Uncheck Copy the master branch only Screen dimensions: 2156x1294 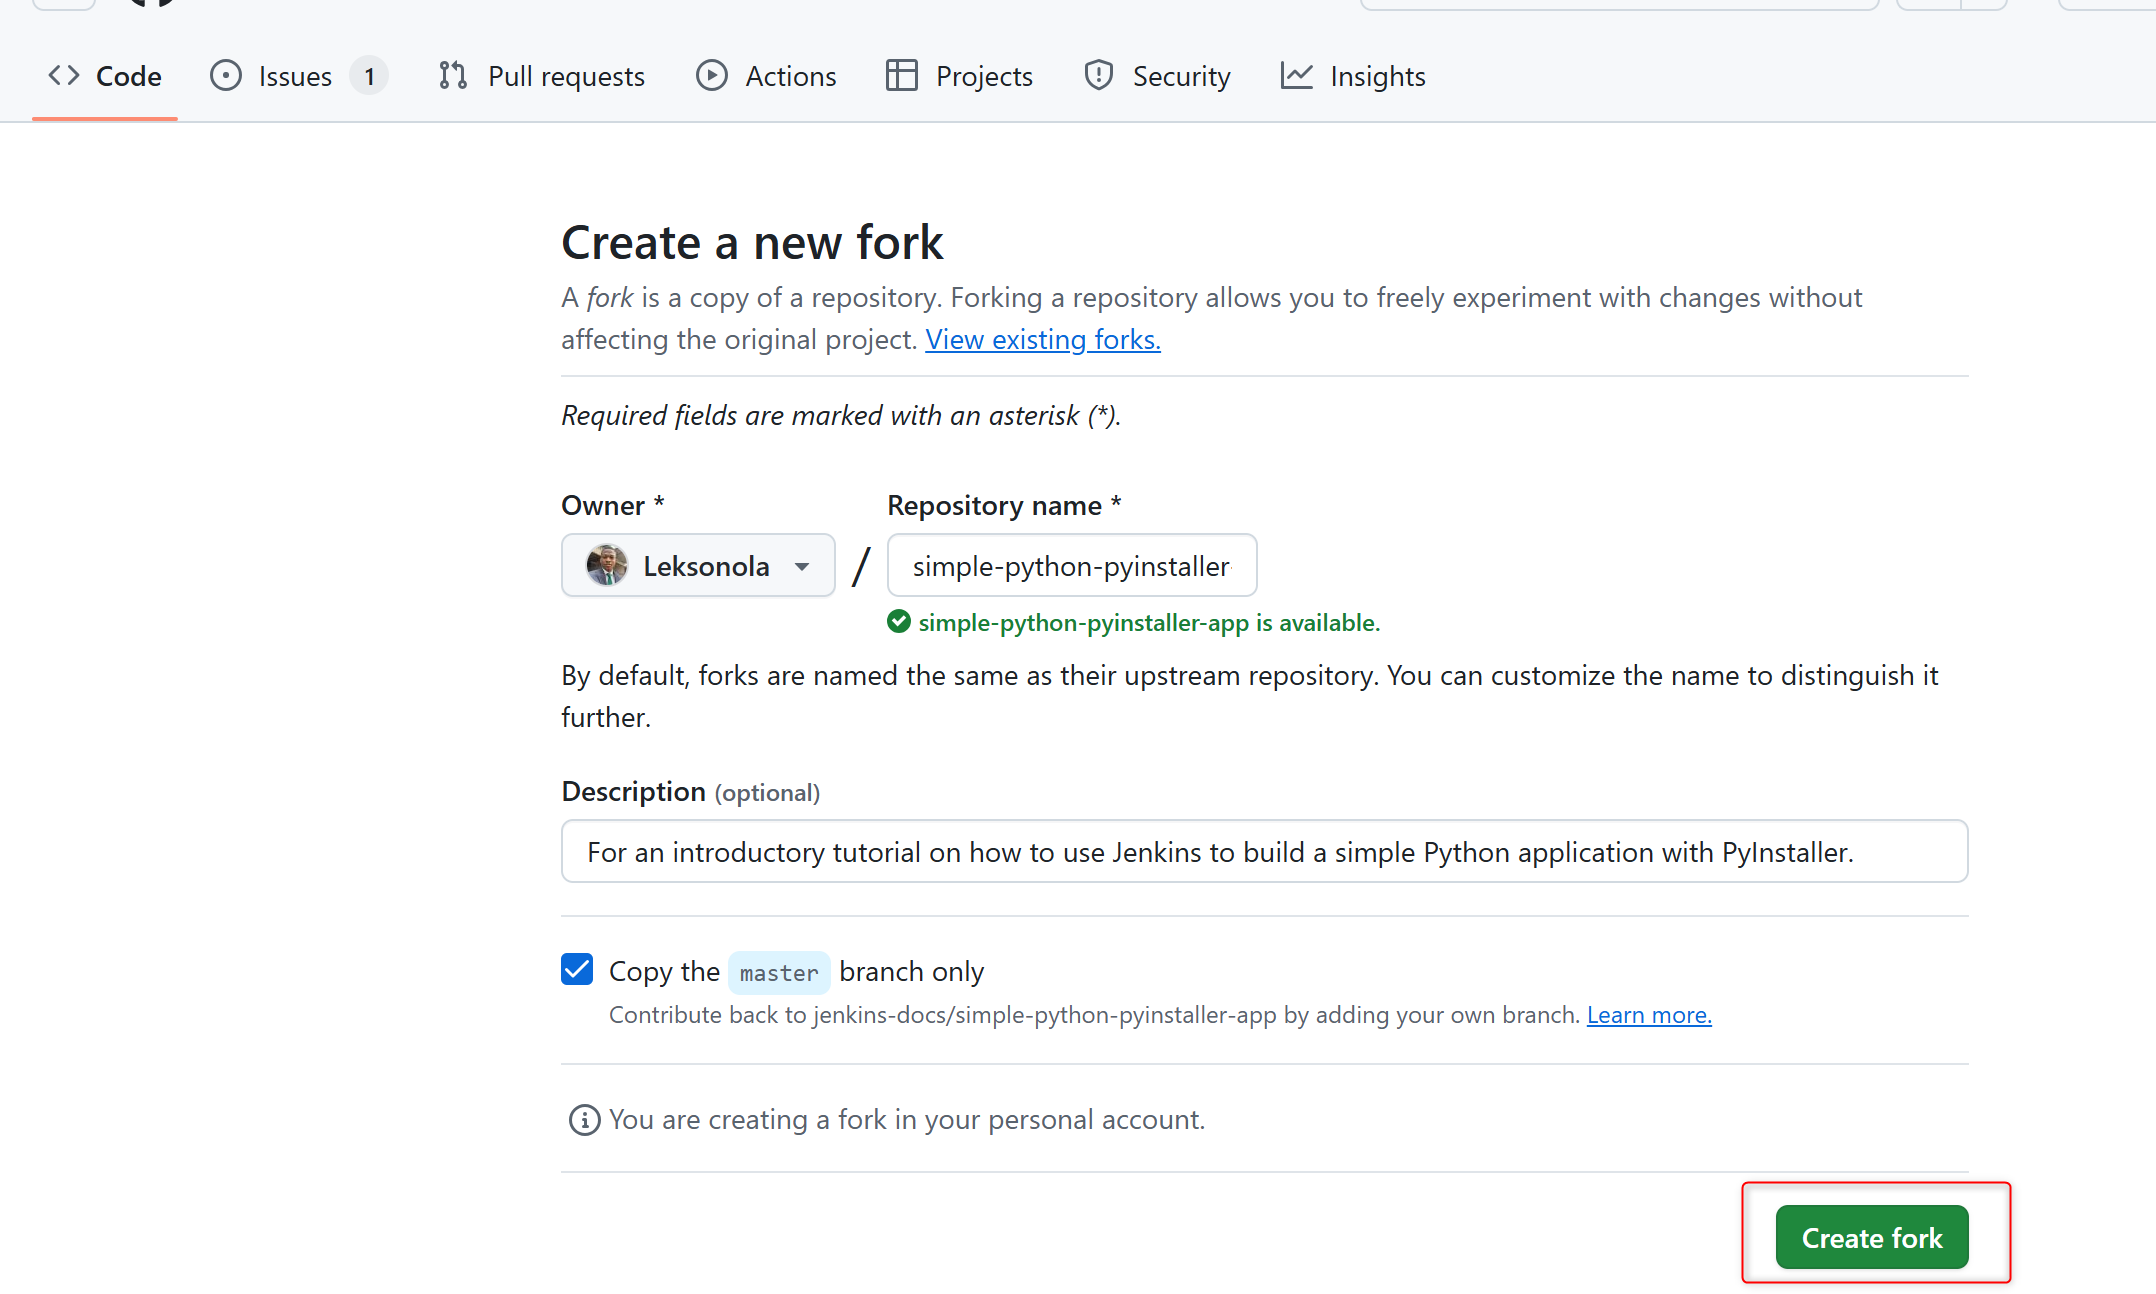577,970
